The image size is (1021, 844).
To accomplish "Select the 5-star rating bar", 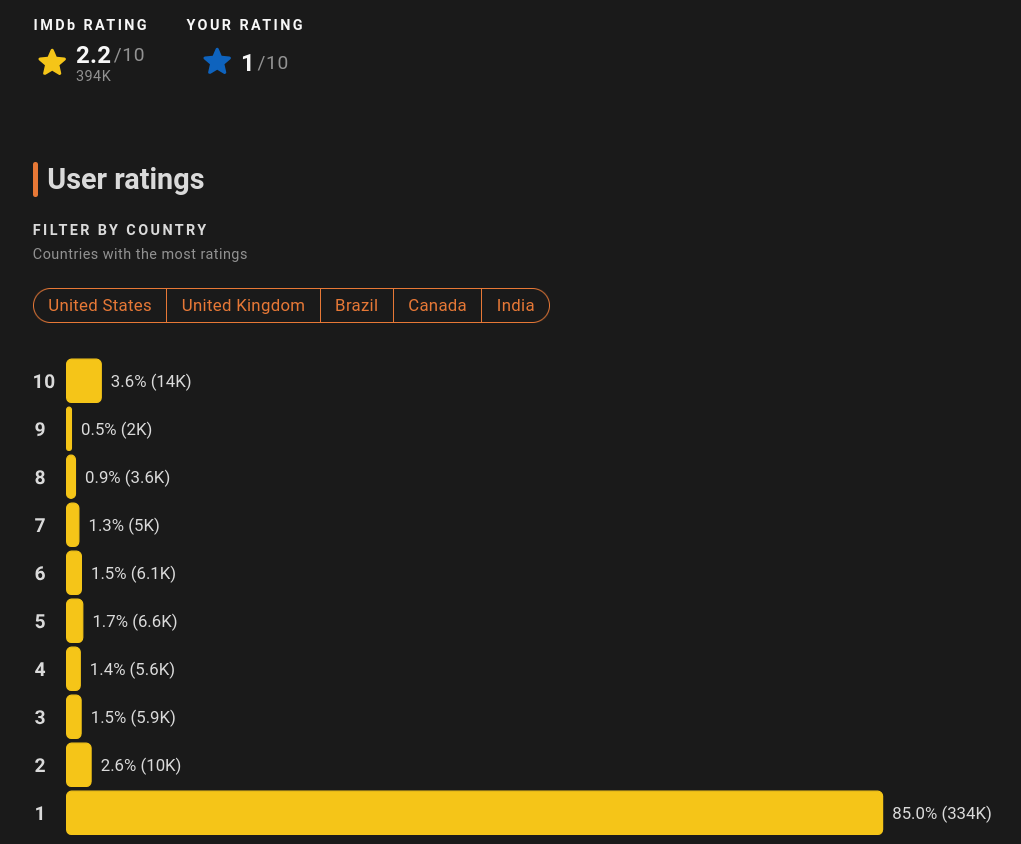I will point(75,621).
